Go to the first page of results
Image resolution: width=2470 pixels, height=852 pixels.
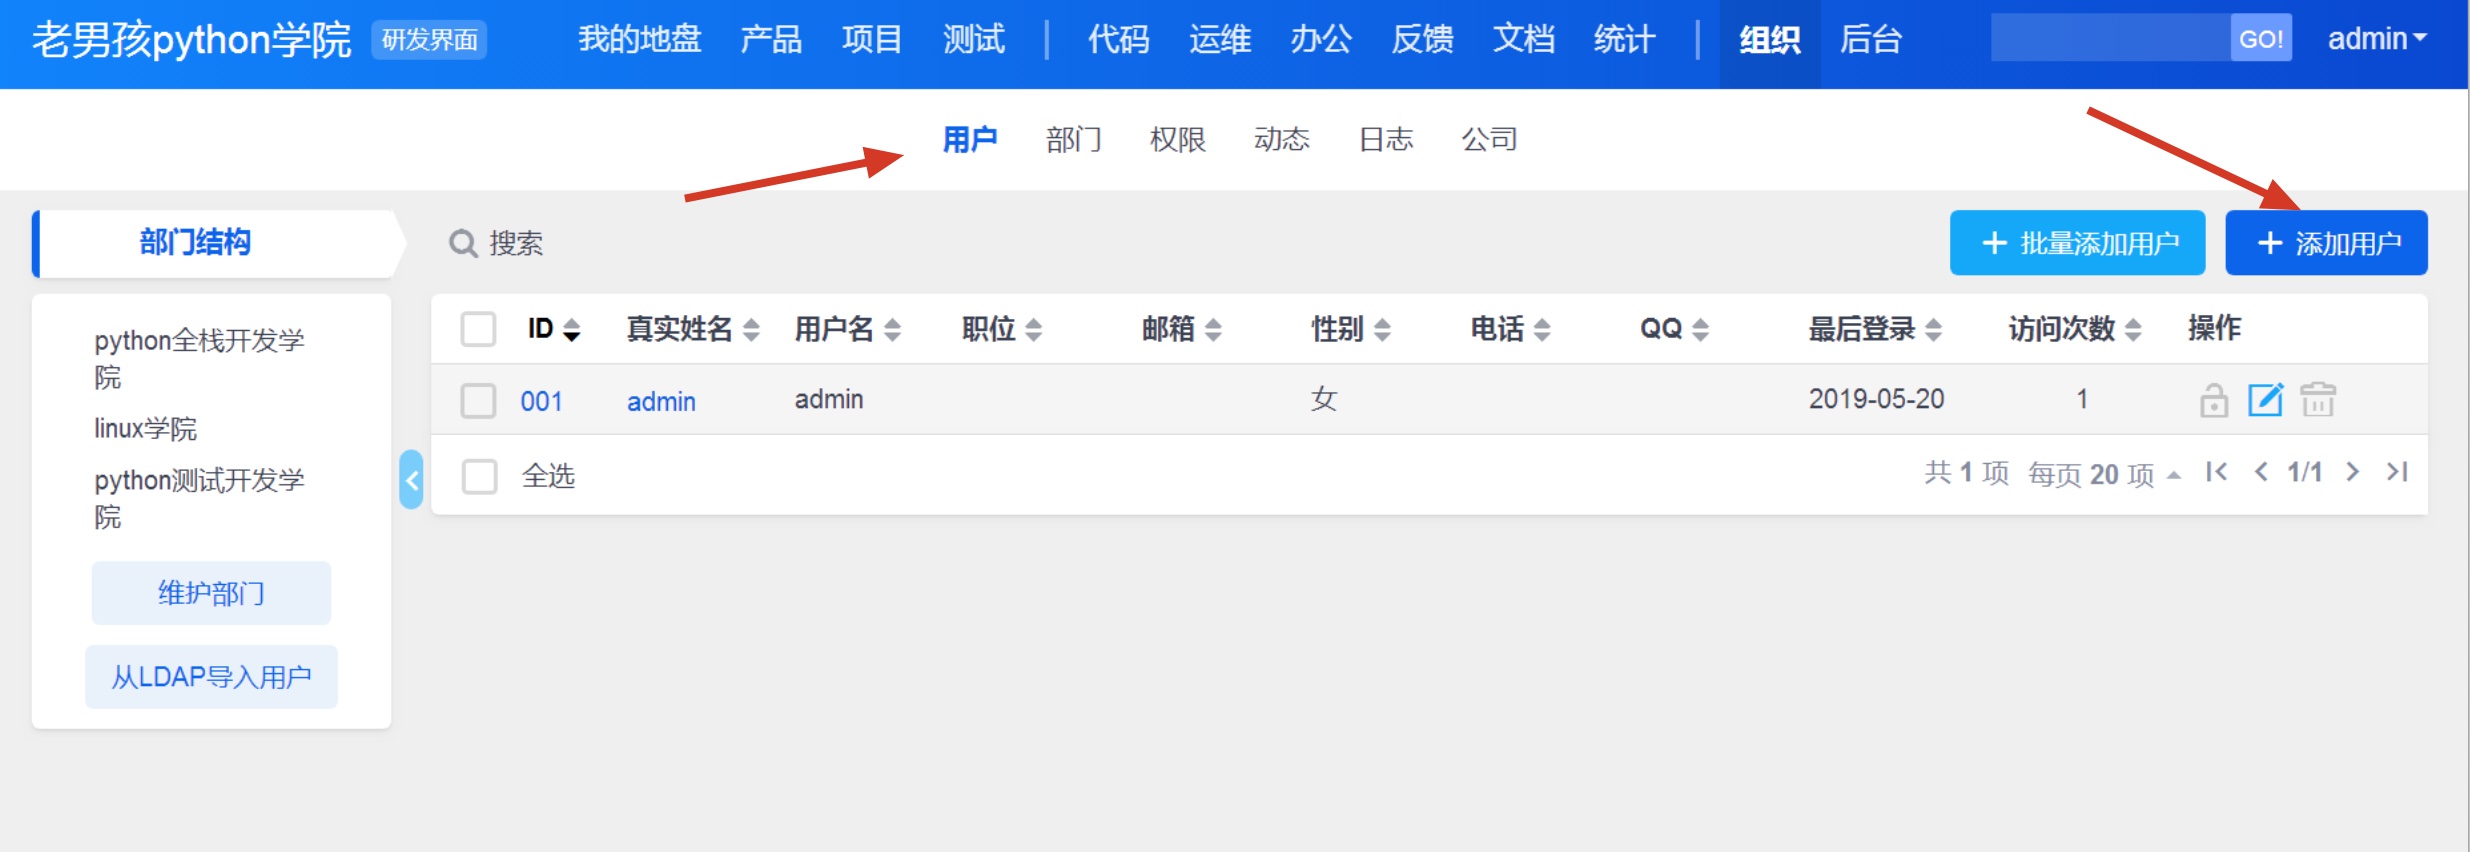(x=2216, y=472)
